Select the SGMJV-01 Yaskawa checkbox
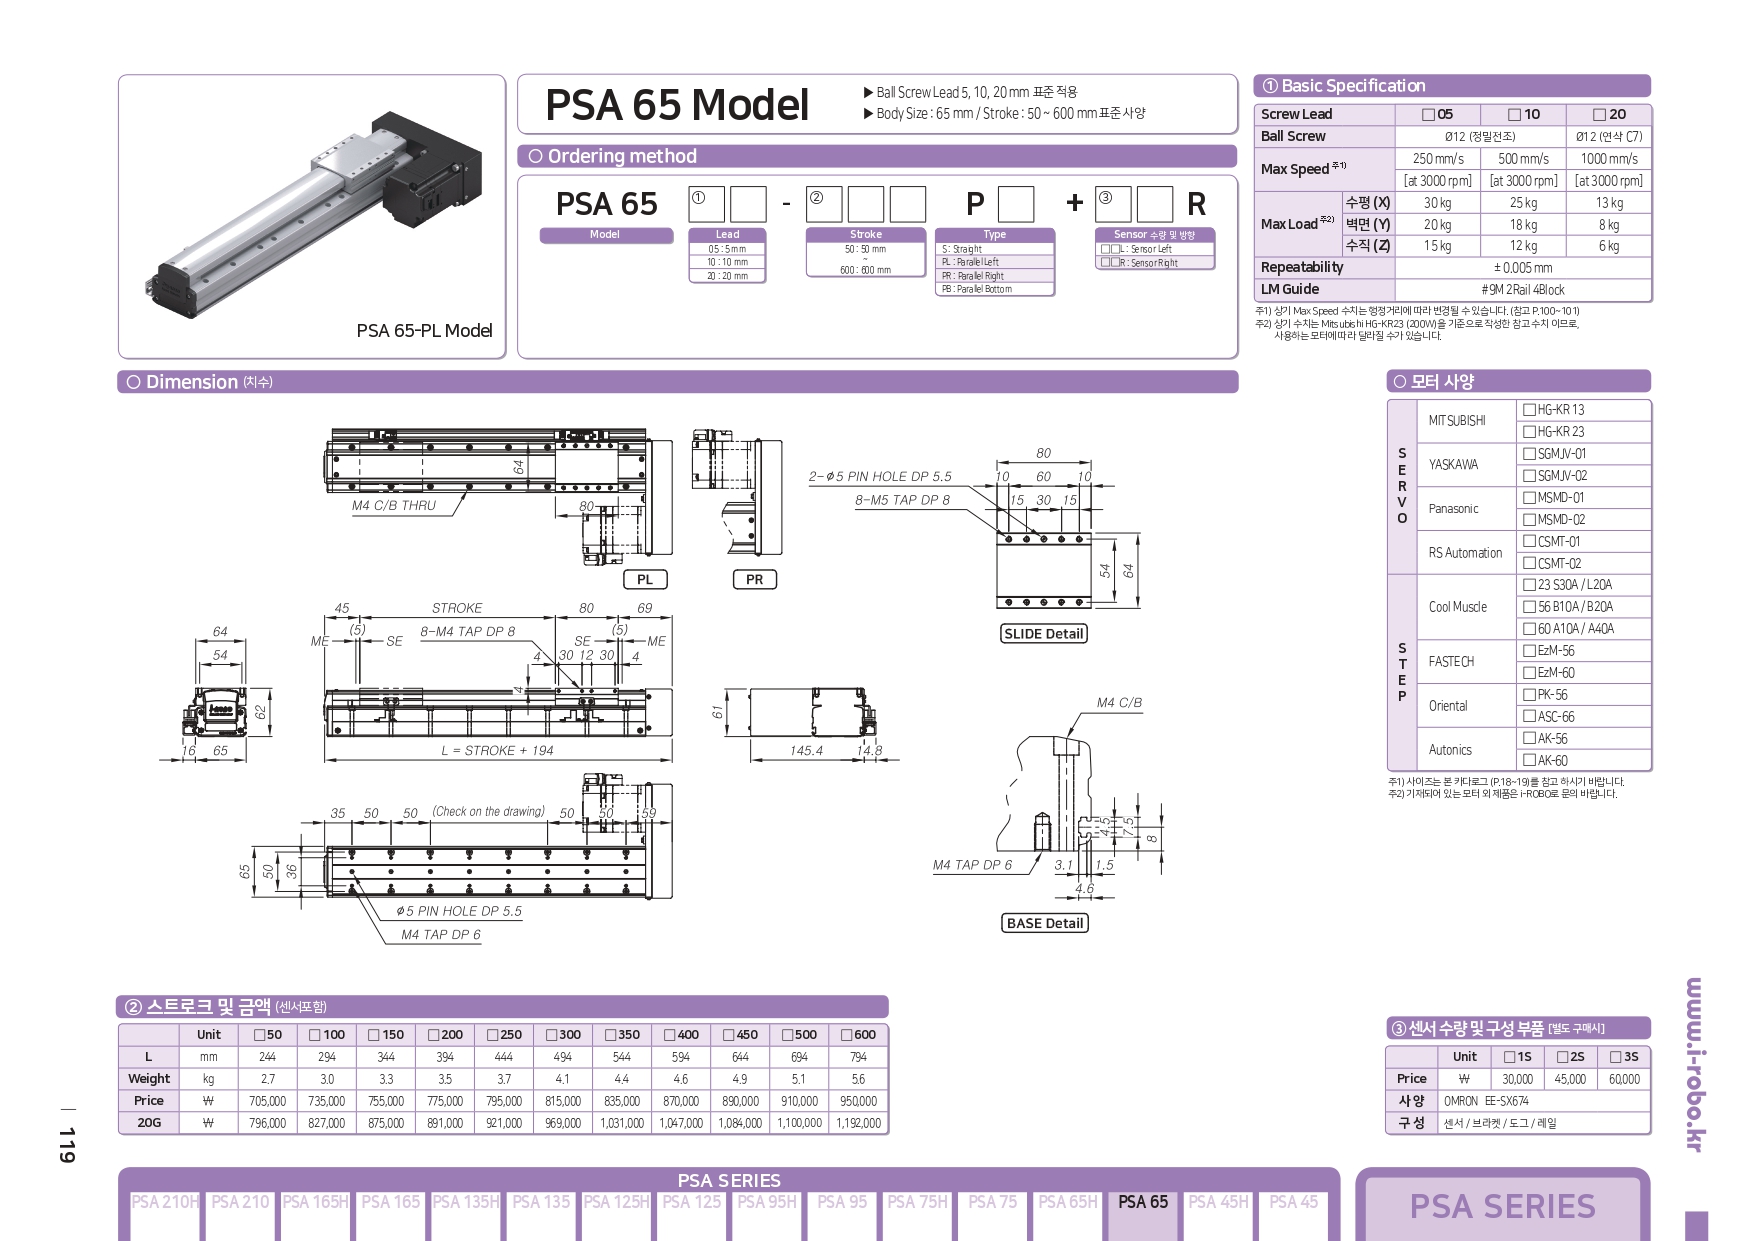The height and width of the screenshot is (1241, 1754). pyautogui.click(x=1529, y=454)
